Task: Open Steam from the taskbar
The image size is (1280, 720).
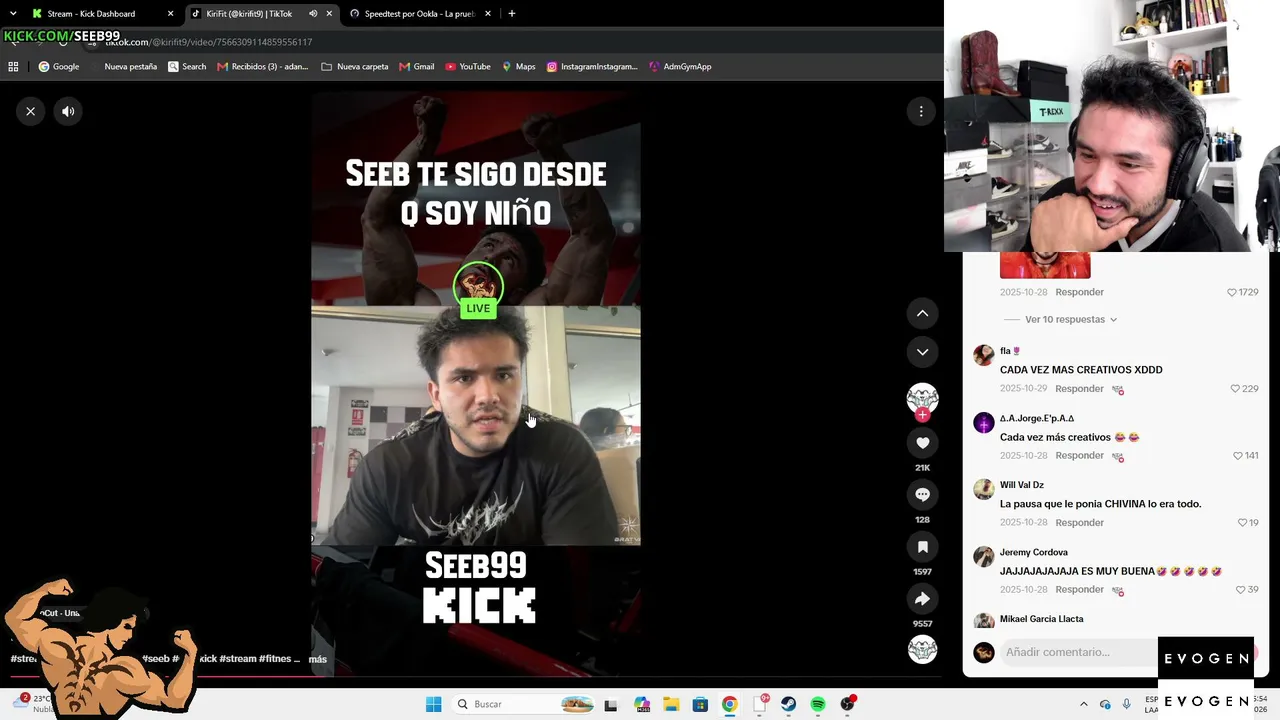Action: 788,704
